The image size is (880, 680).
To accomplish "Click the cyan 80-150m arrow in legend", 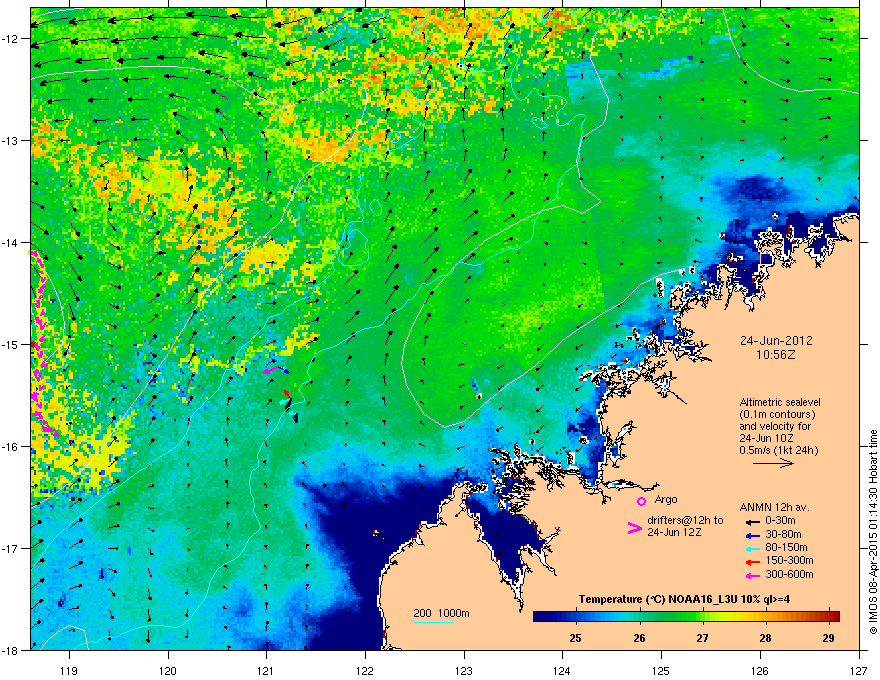I will tap(752, 548).
